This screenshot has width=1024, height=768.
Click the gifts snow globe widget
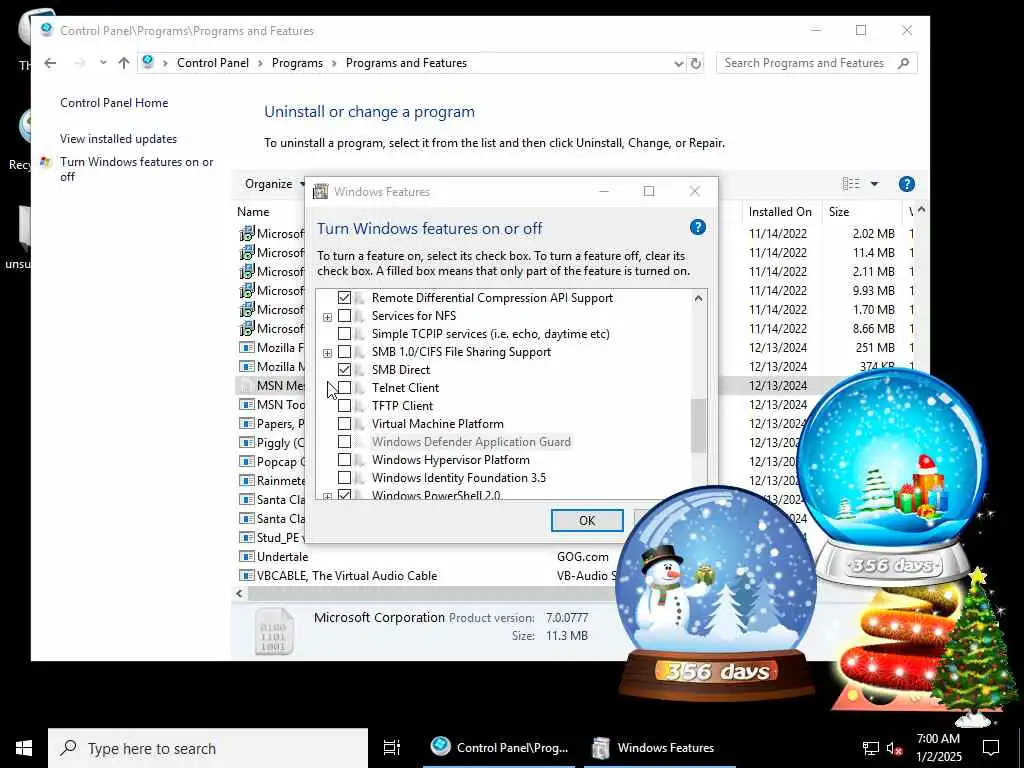click(892, 477)
